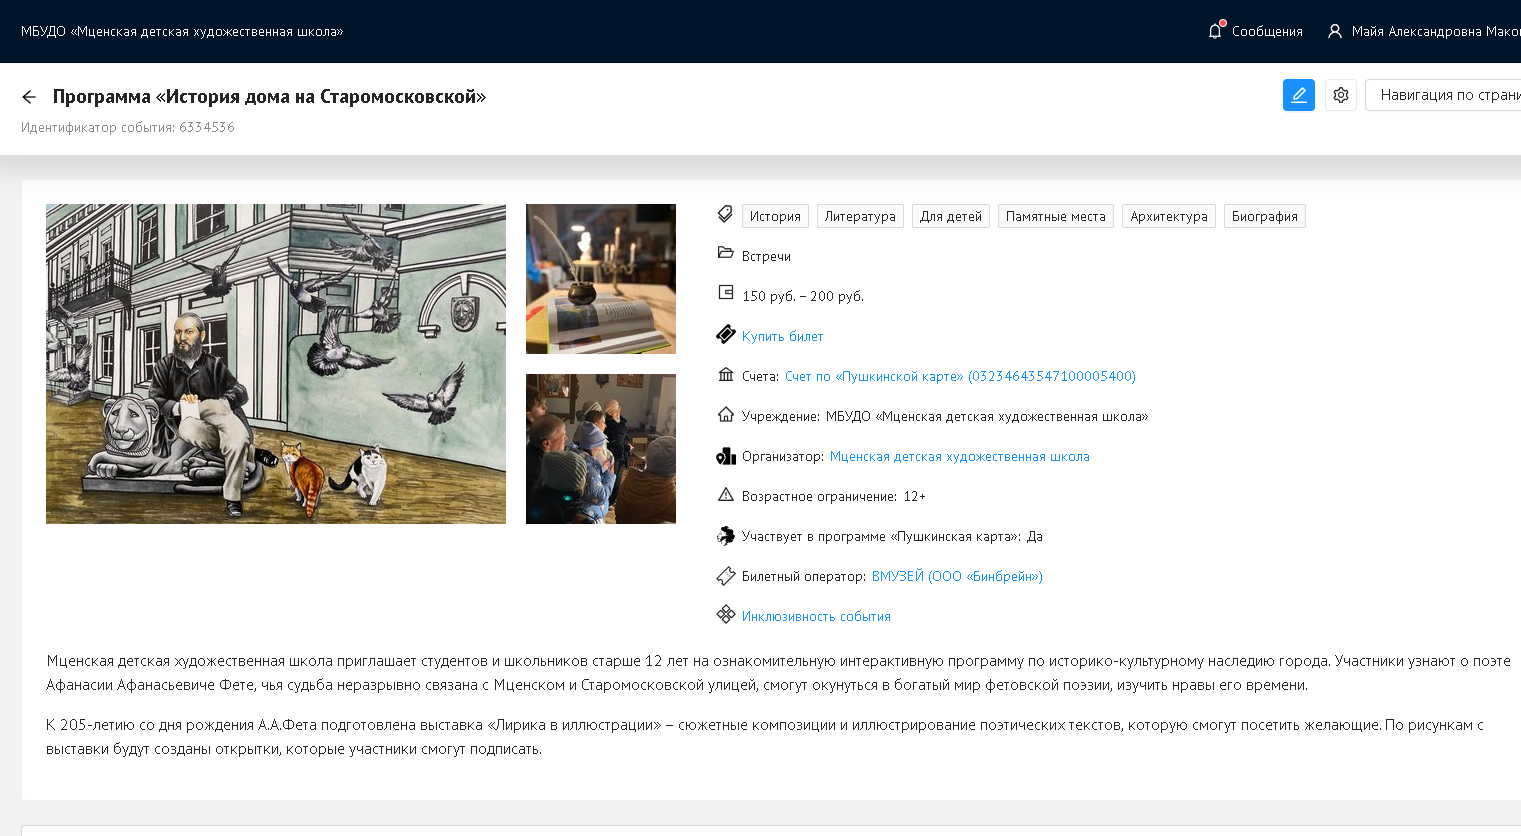Click the Инклюзивность события link

click(815, 616)
